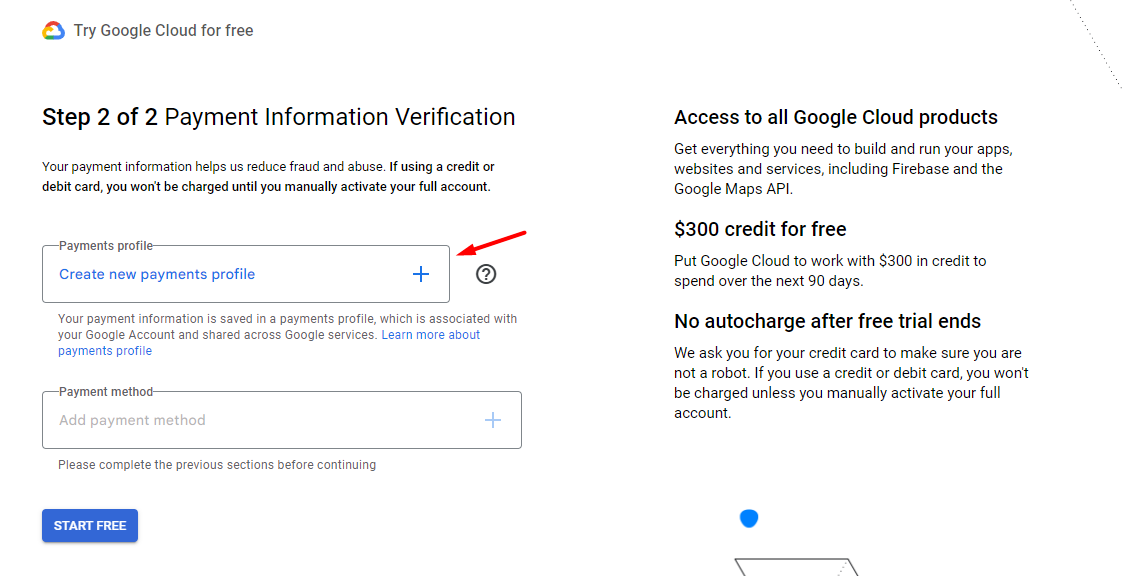Screen dimensions: 1123x576
Task: Click the plus icon in Payment method
Action: (493, 421)
